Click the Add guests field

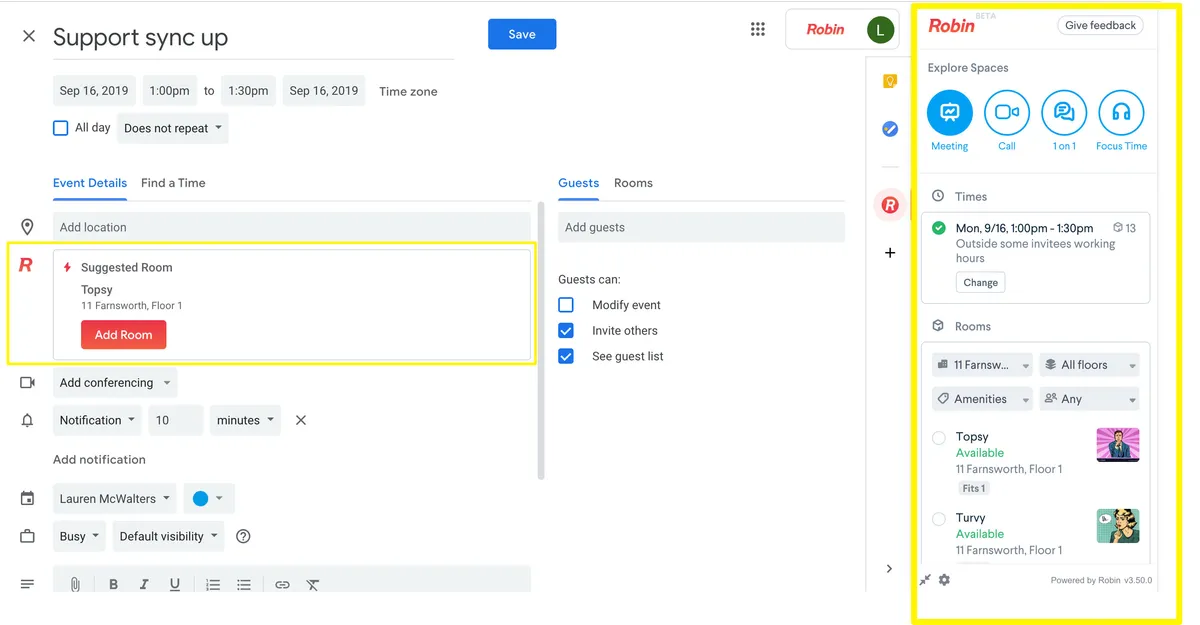[x=701, y=227]
